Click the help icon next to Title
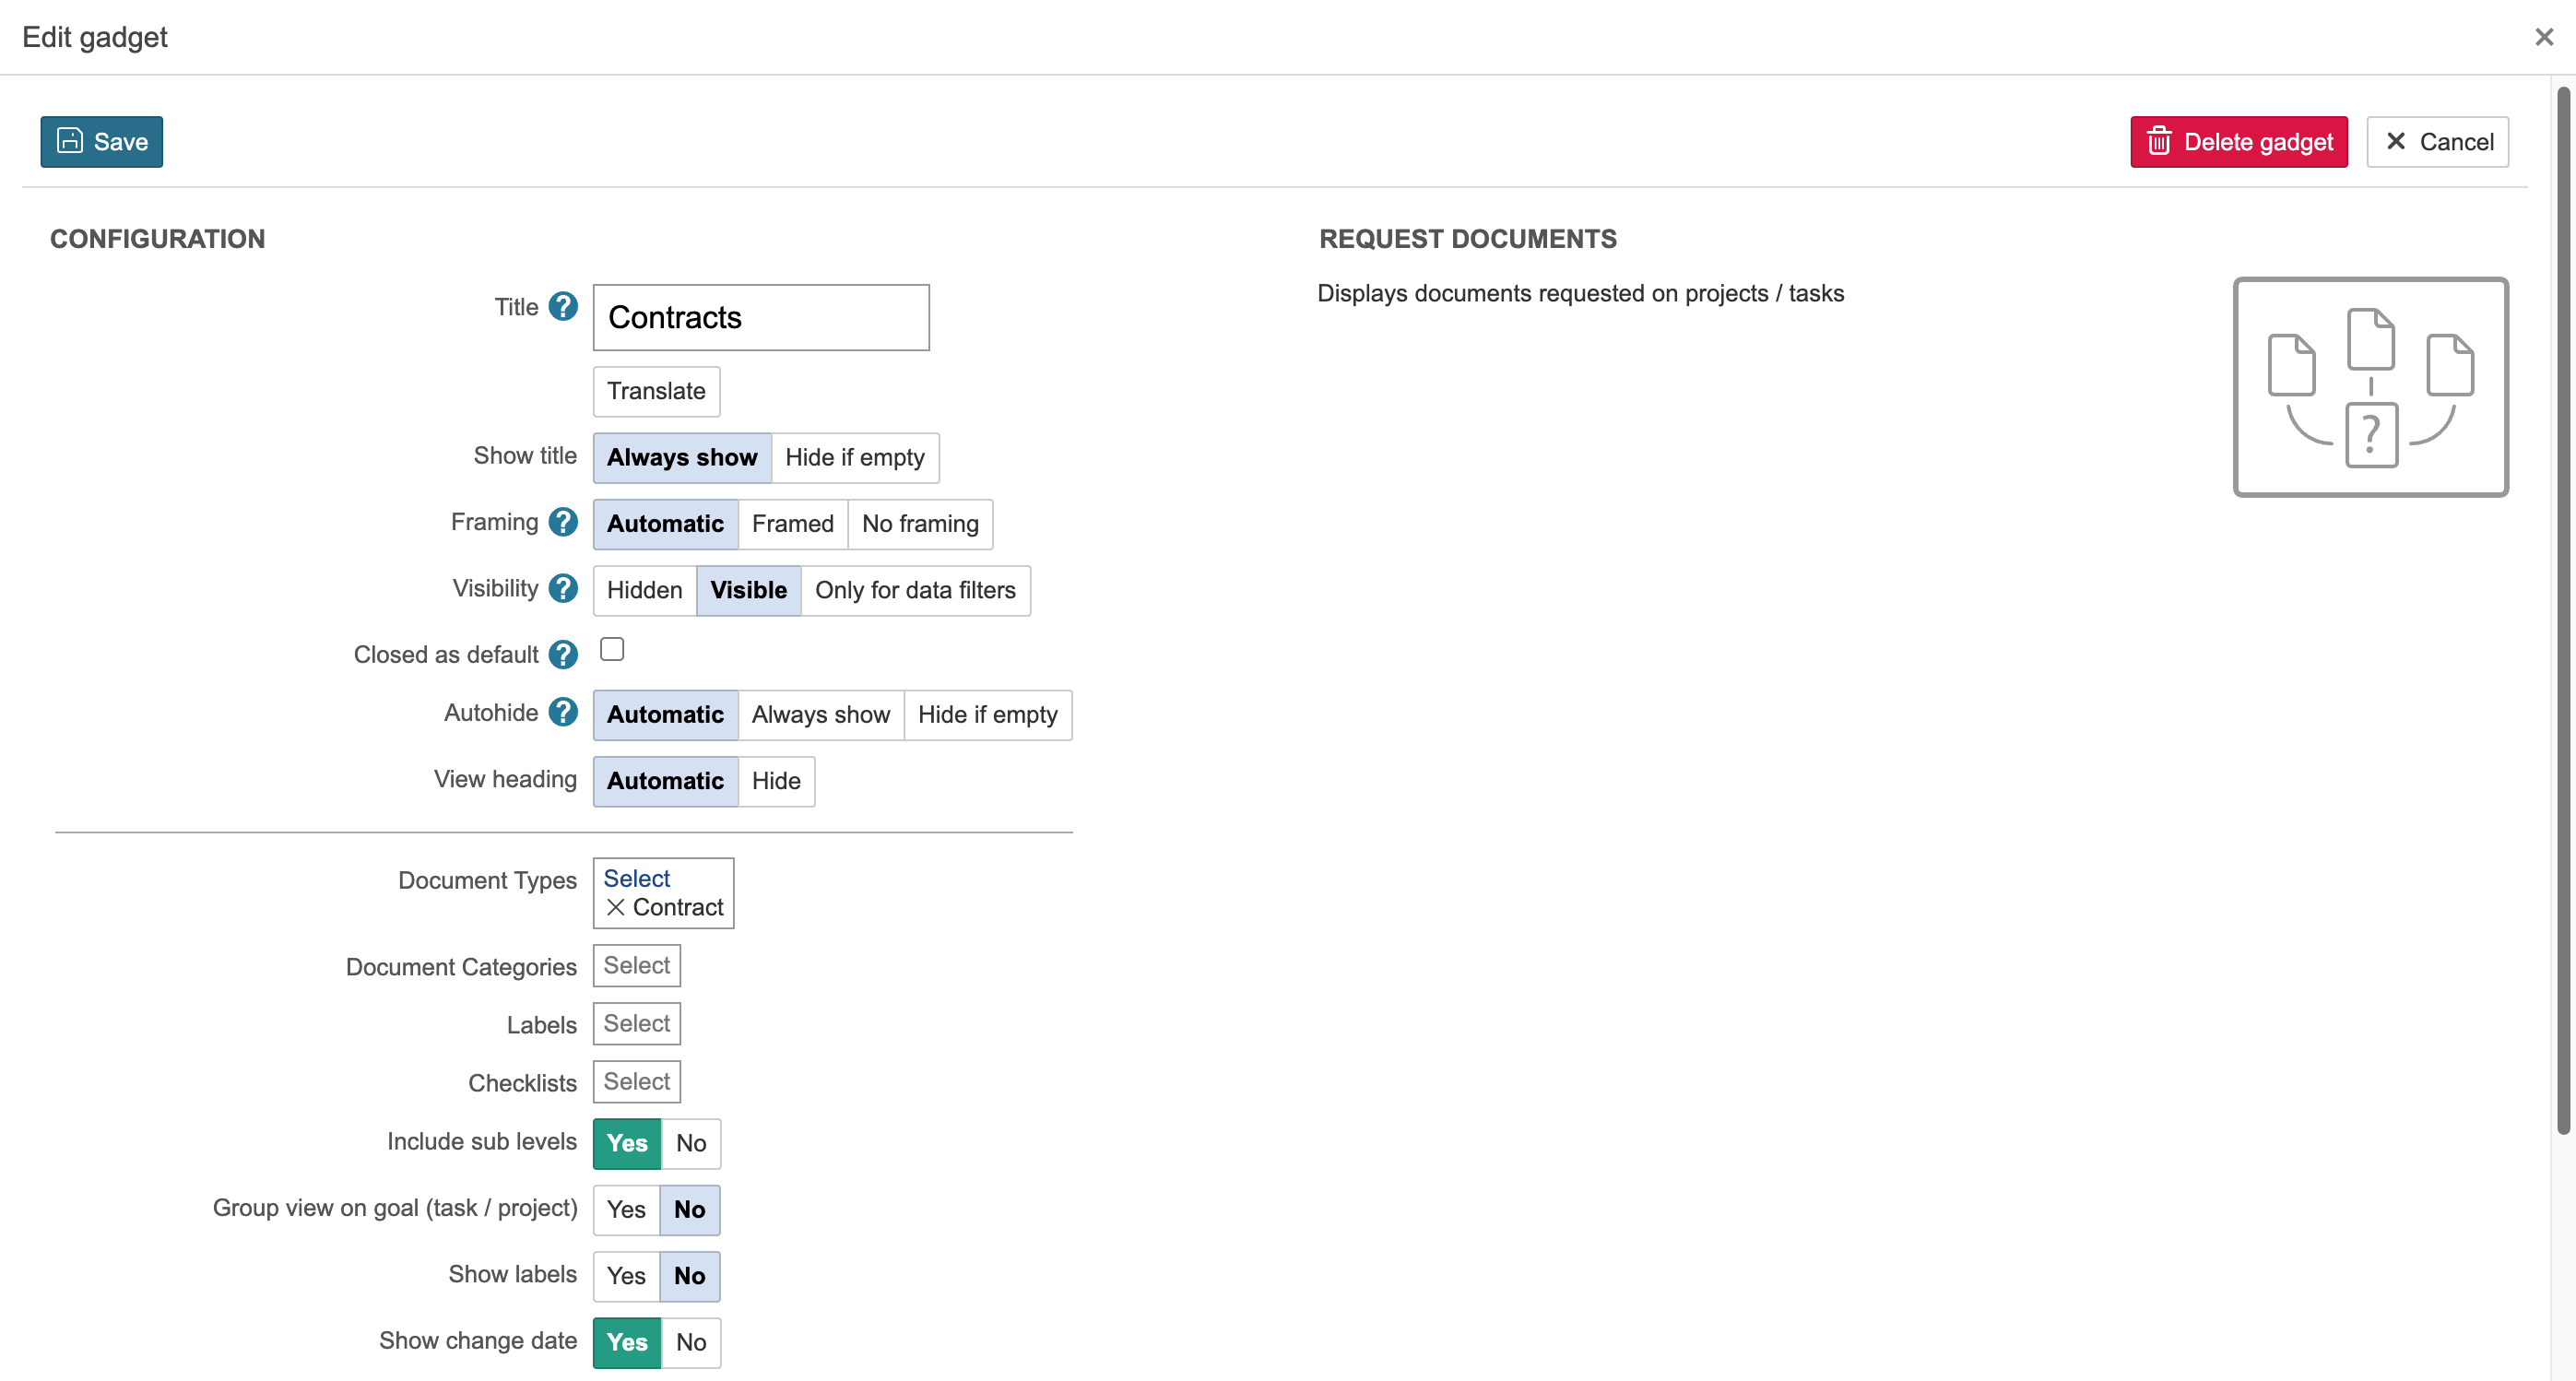 [x=563, y=307]
